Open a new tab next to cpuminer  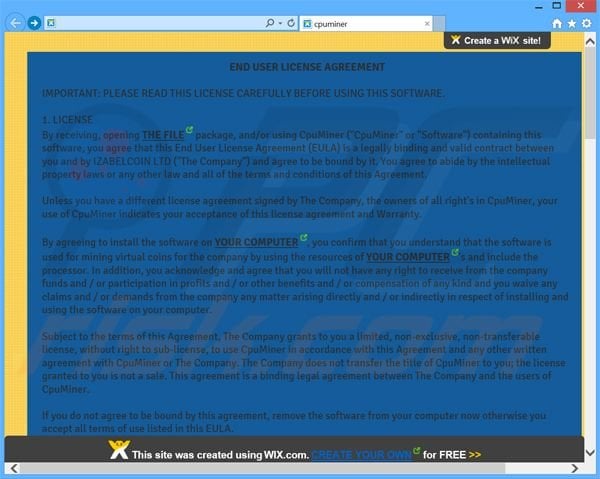pyautogui.click(x=439, y=24)
